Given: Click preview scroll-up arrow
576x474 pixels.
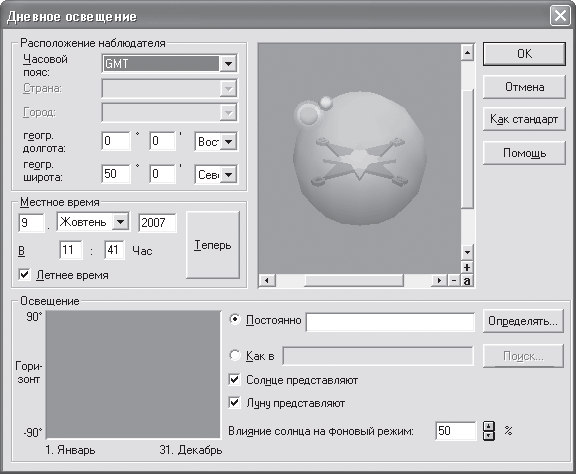Looking at the screenshot, I should pos(467,53).
